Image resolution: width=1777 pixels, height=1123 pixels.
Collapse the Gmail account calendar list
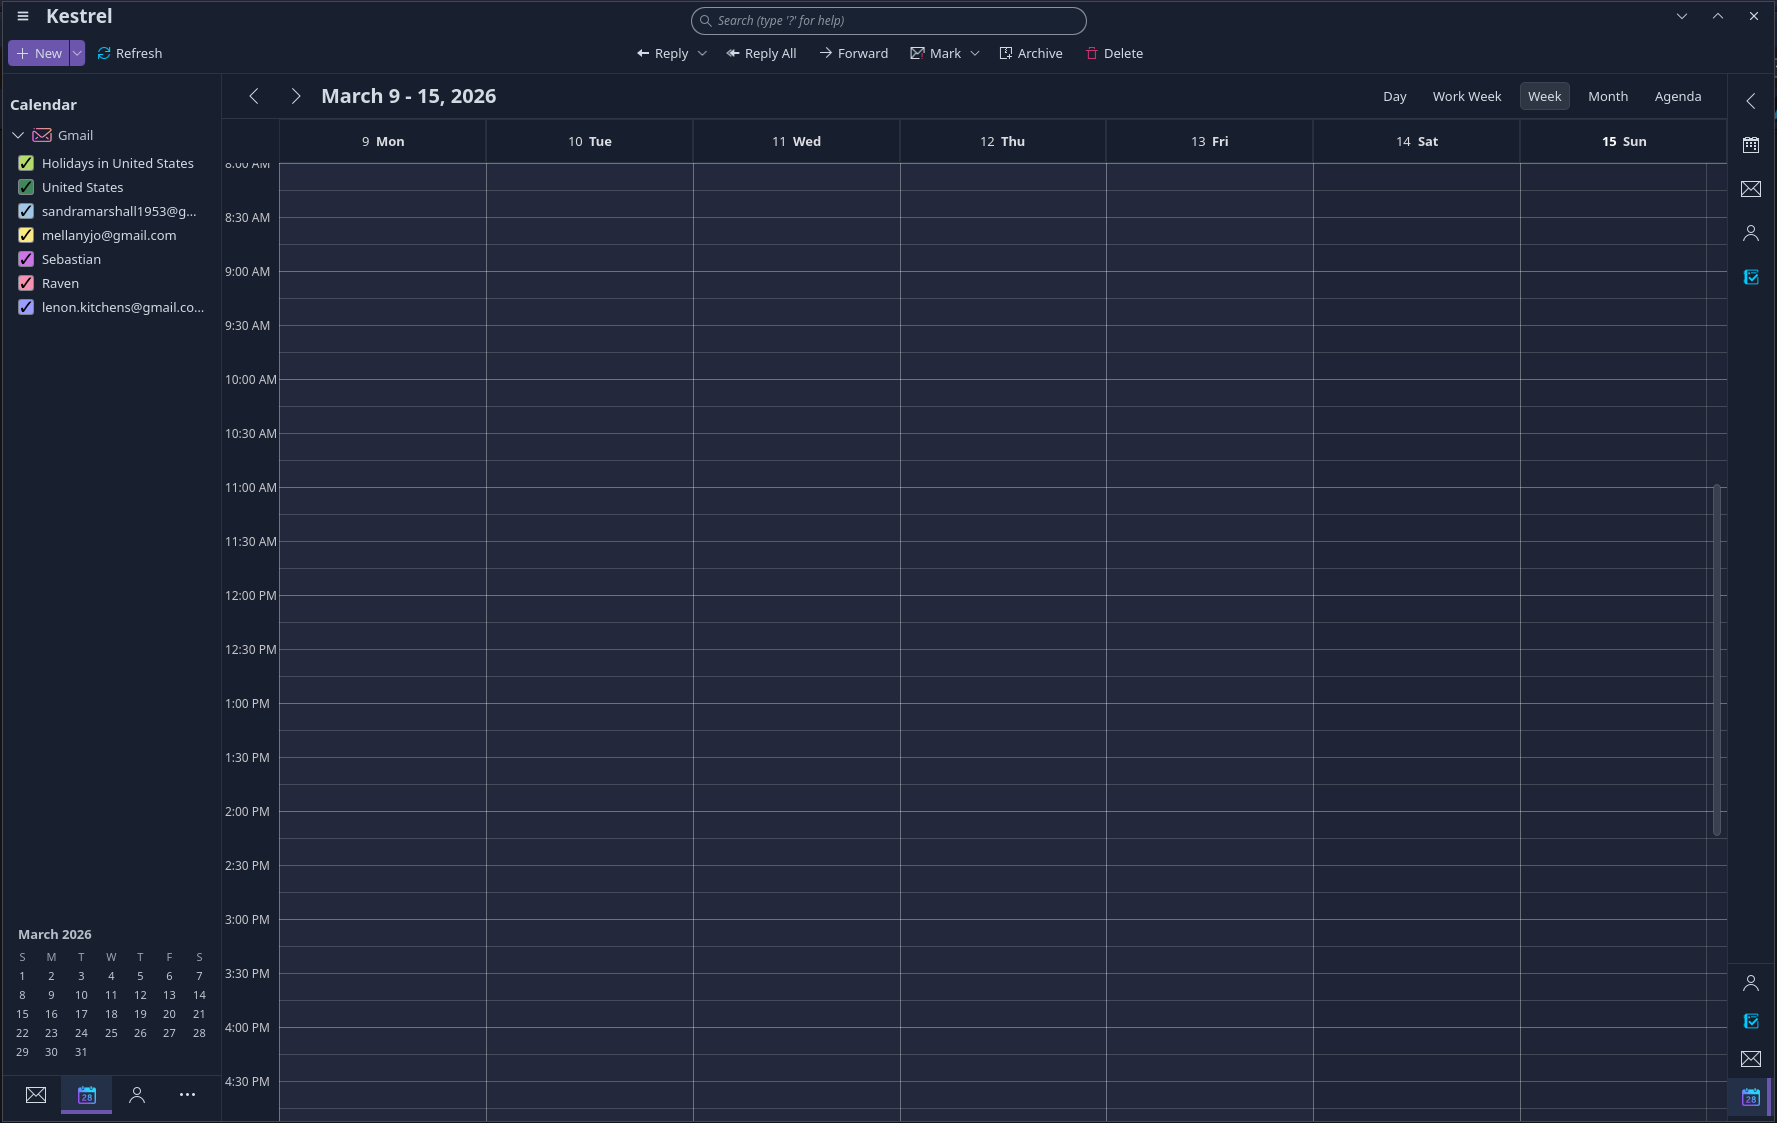coord(17,135)
